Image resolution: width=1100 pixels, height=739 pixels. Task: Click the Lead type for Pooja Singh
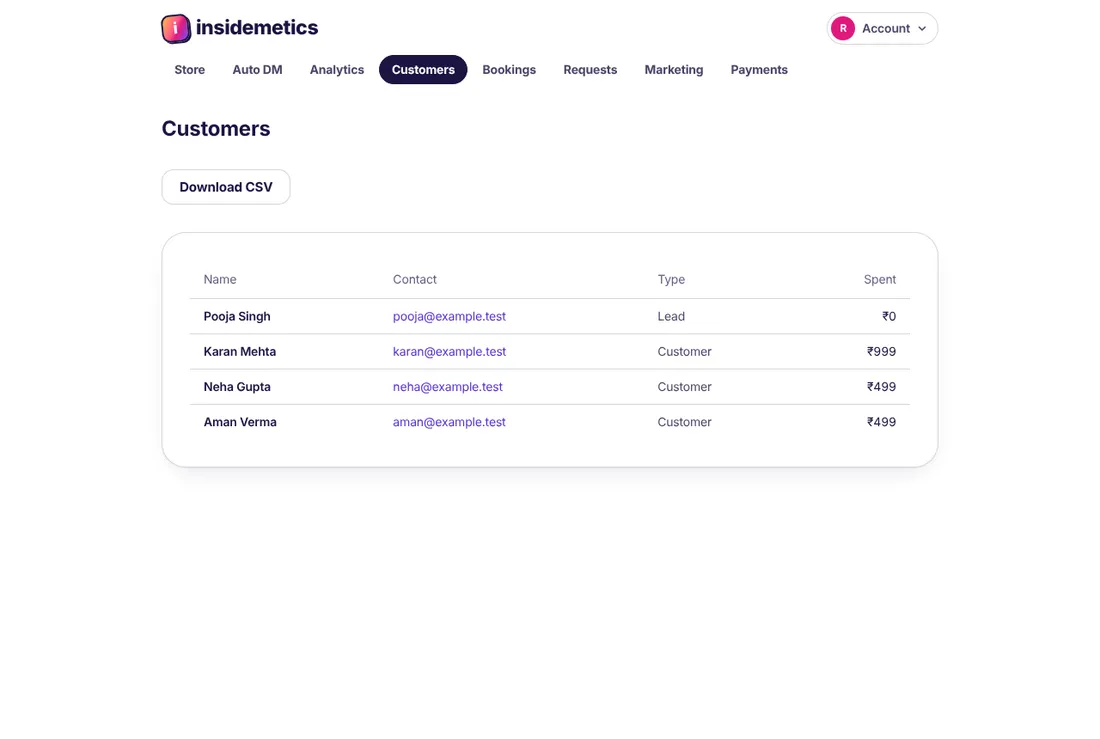671,317
